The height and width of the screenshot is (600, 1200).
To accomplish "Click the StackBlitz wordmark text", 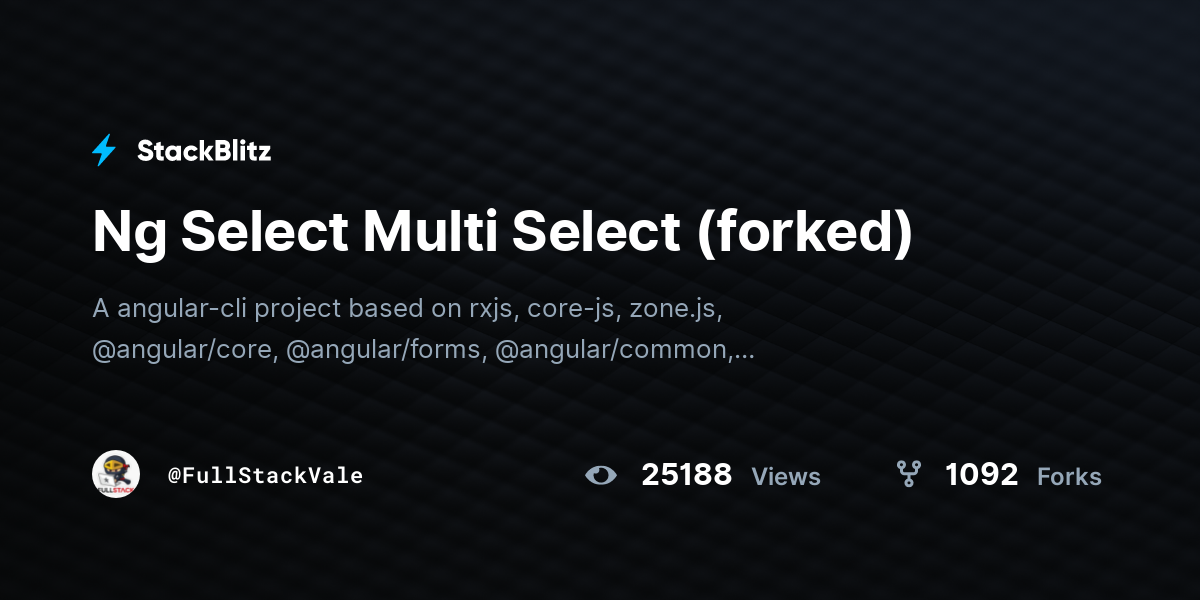I will click(204, 151).
